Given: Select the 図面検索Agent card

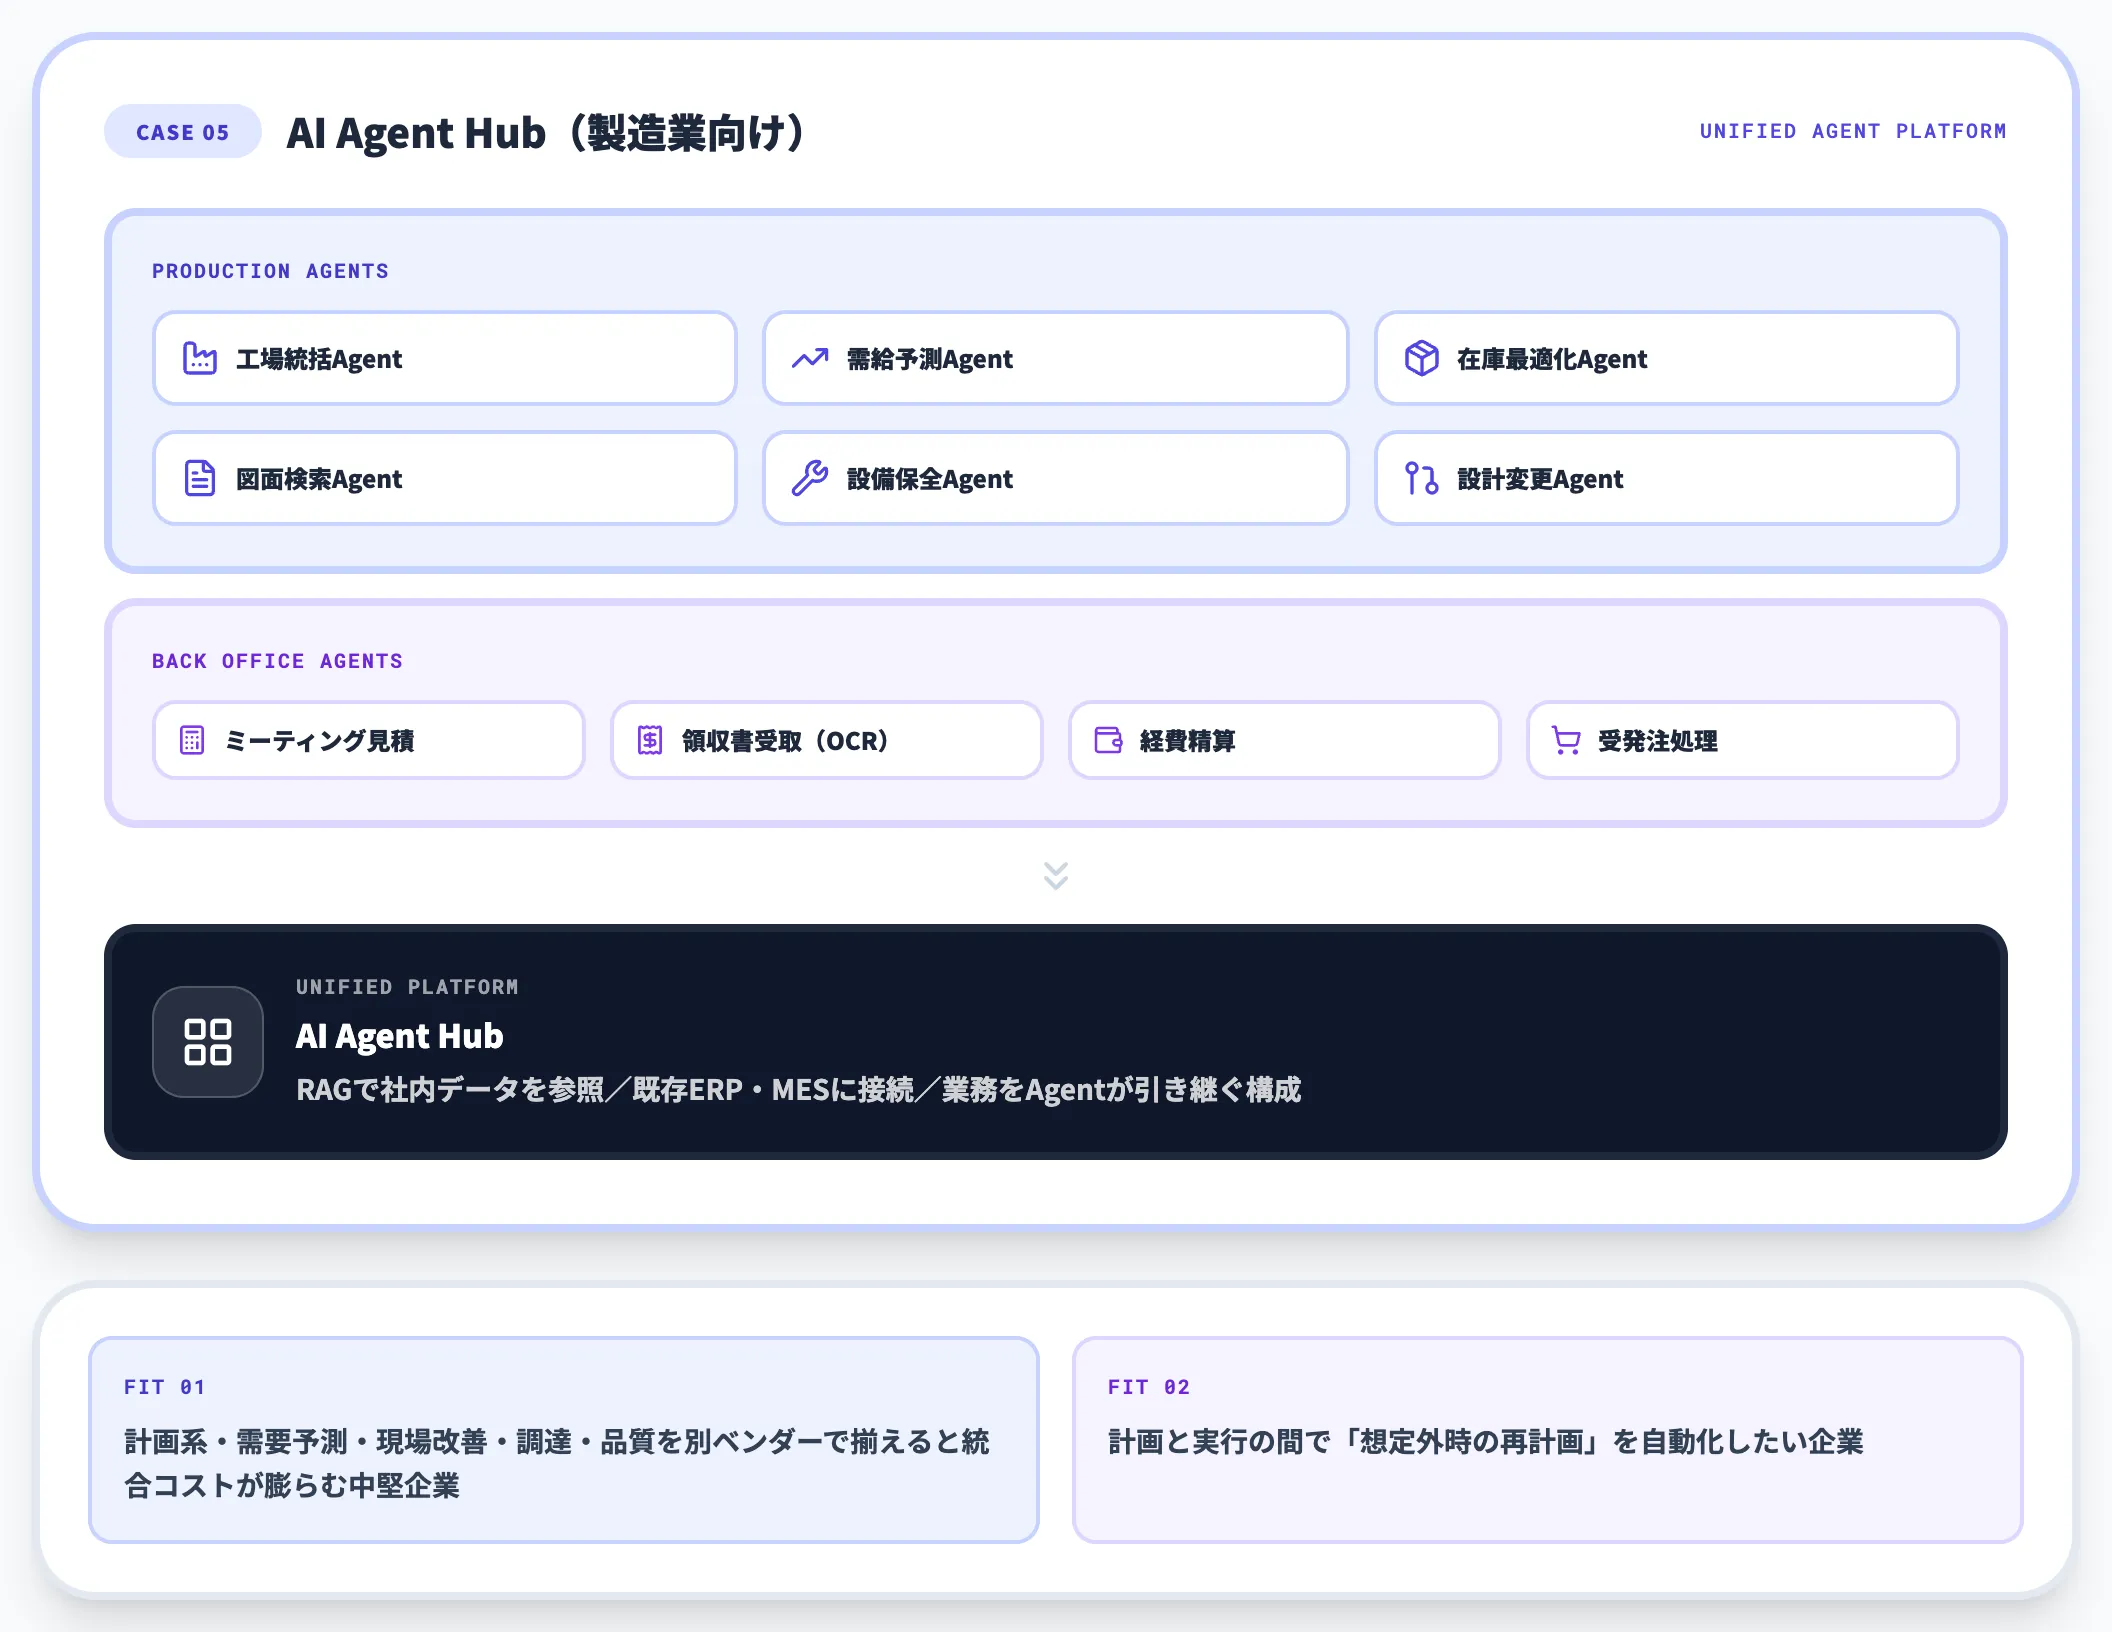Looking at the screenshot, I should (x=445, y=478).
